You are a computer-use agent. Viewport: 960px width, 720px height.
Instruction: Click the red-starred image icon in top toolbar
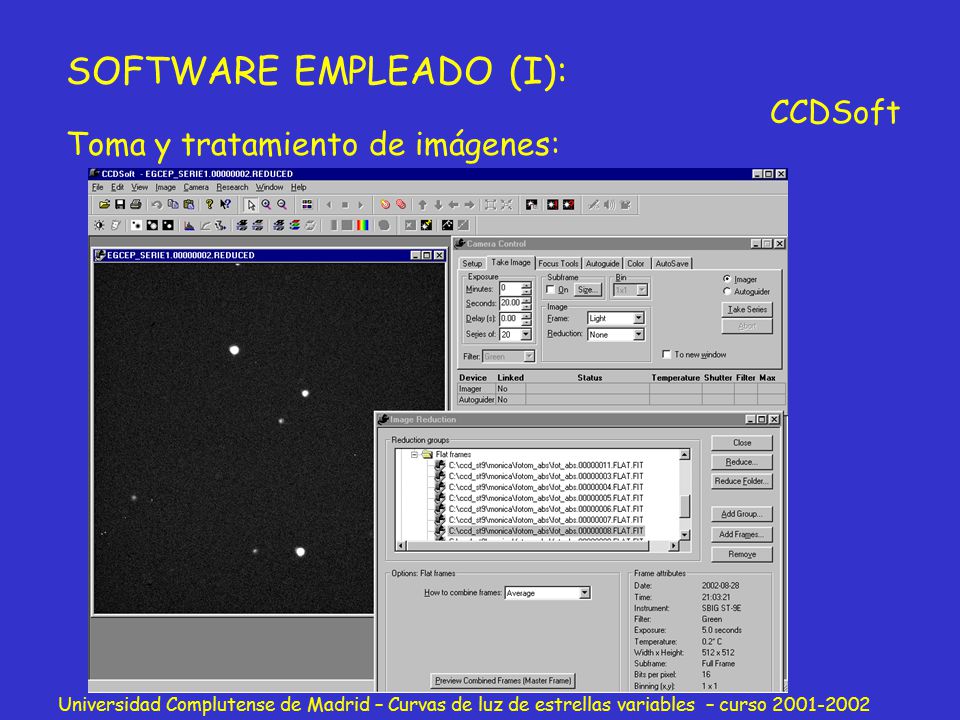point(552,204)
